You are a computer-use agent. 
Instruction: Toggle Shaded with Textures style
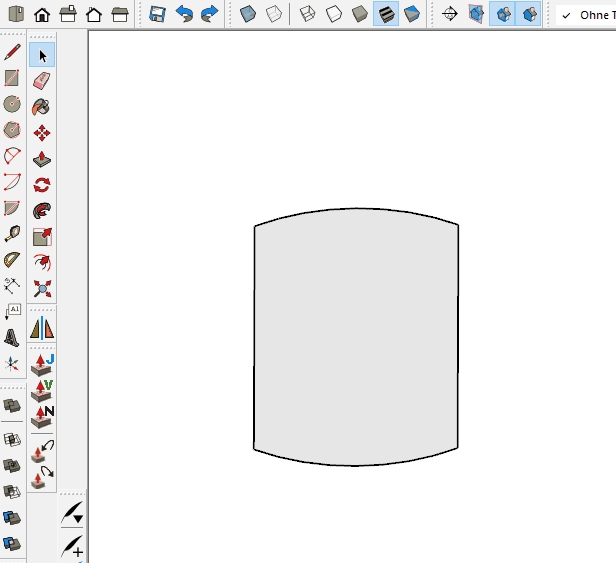click(386, 15)
